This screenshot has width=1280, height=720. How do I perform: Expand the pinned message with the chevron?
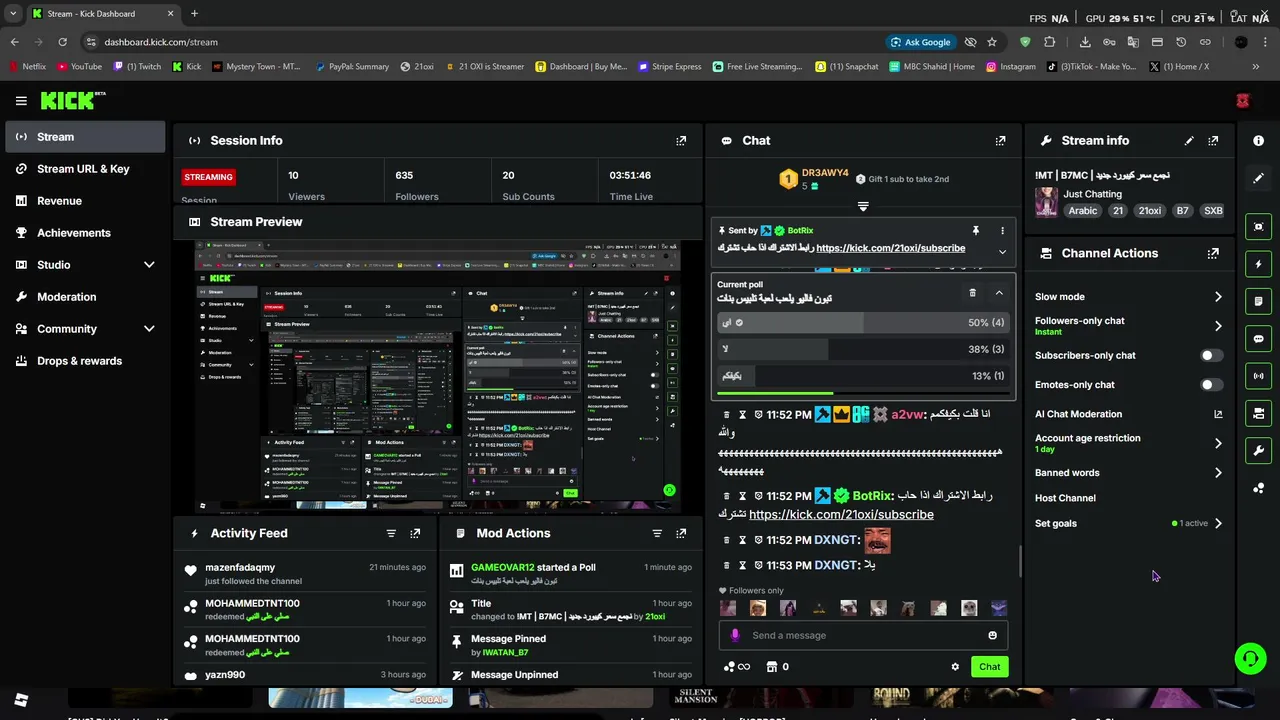click(1002, 252)
